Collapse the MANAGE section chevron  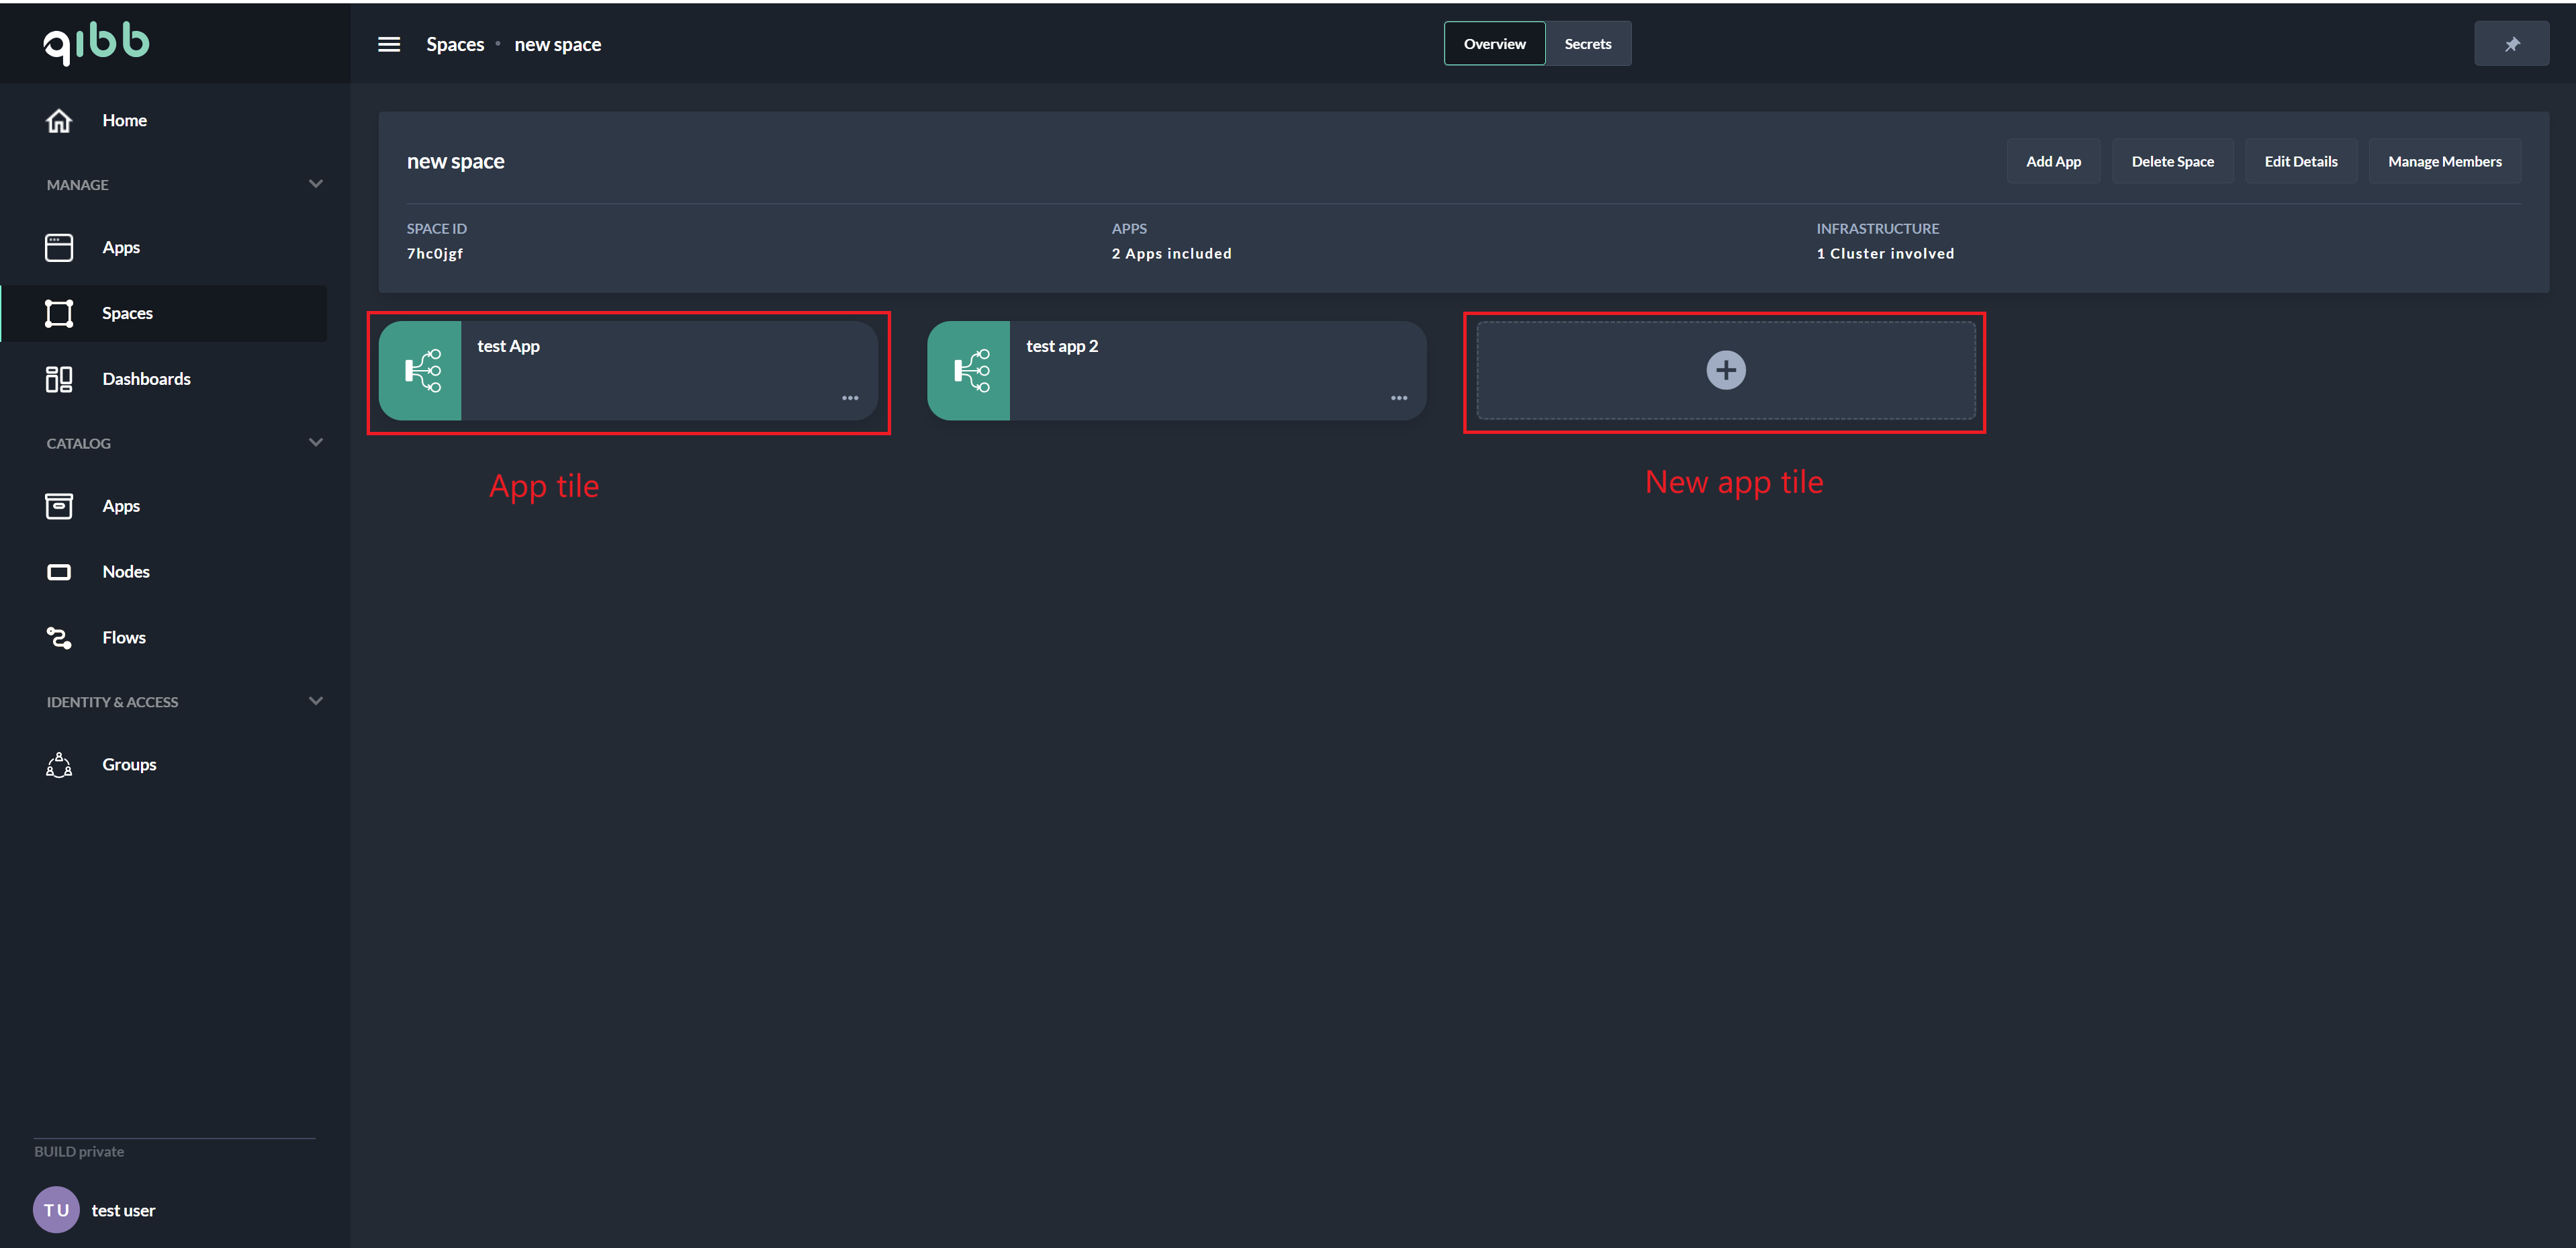316,184
